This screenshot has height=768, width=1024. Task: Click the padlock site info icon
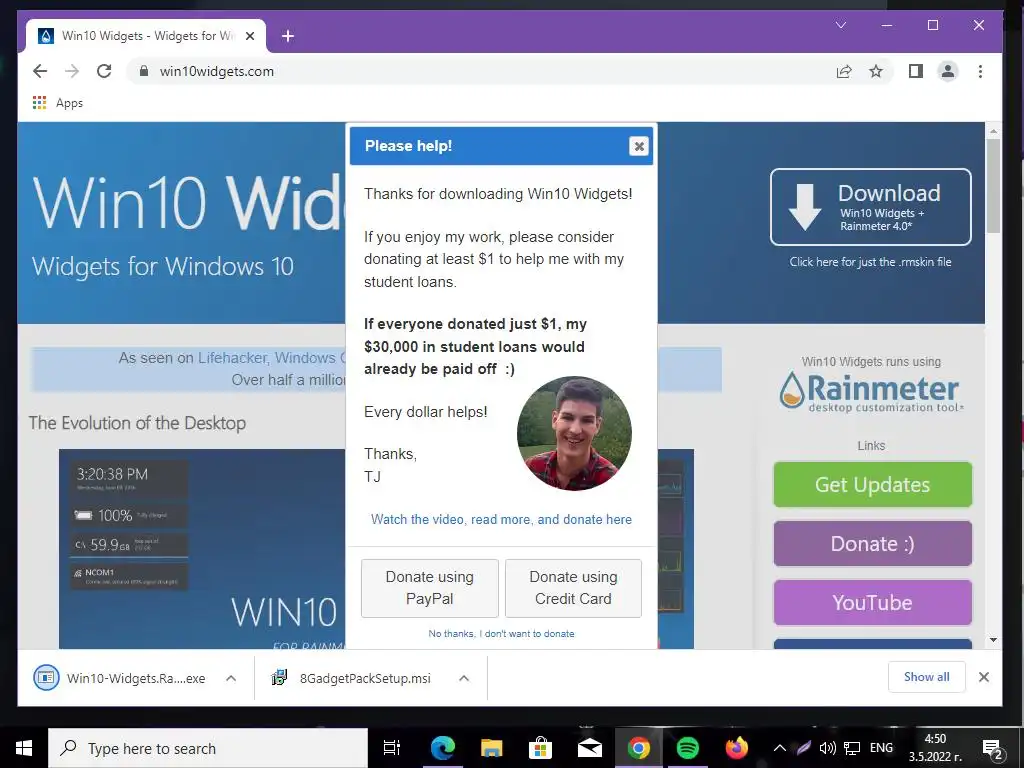click(144, 71)
